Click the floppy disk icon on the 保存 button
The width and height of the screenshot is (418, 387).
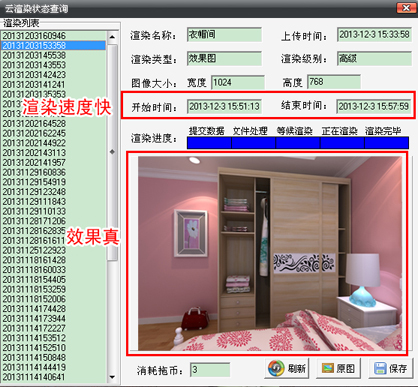(380, 368)
